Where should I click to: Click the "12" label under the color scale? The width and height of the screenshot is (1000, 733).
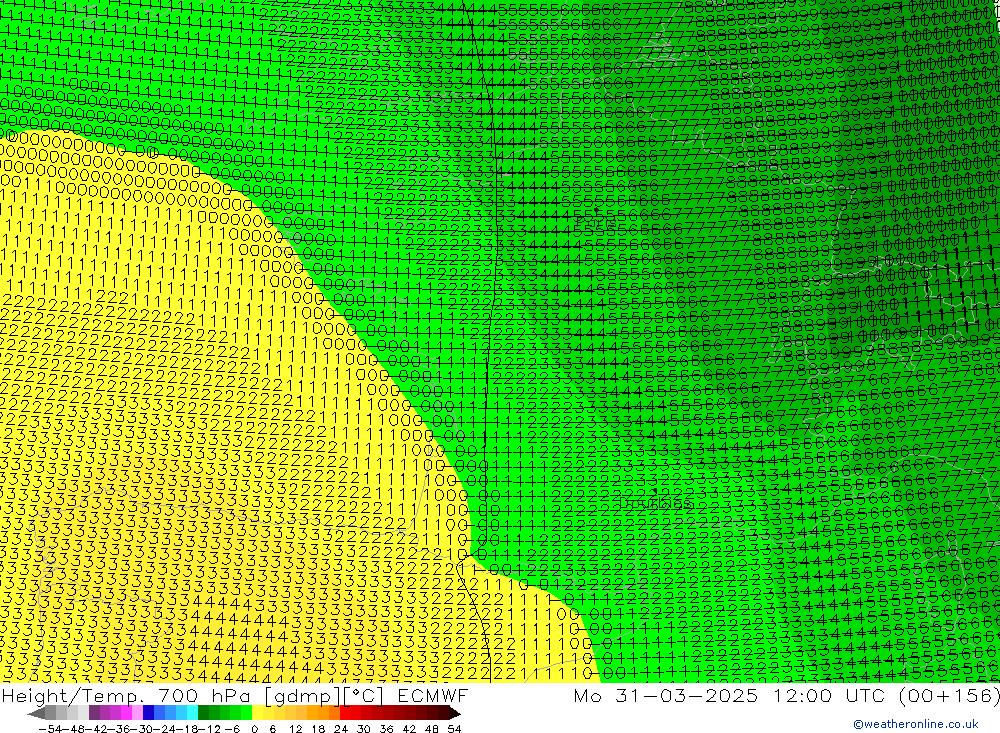click(295, 729)
